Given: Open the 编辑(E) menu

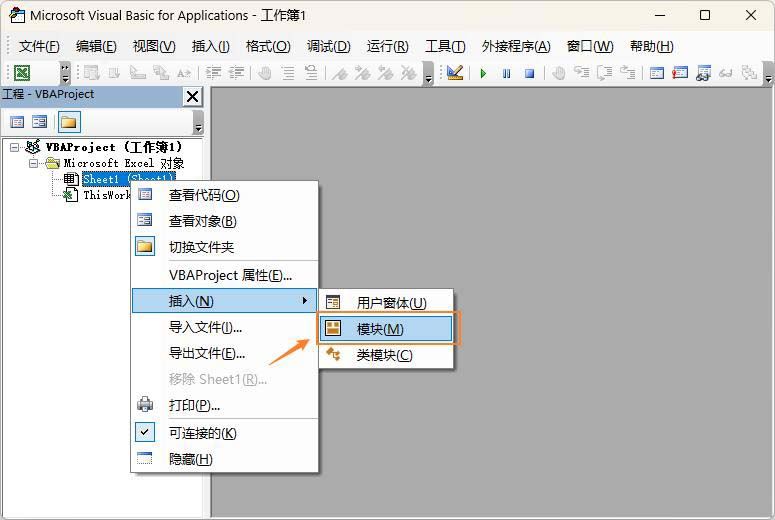Looking at the screenshot, I should pos(96,46).
